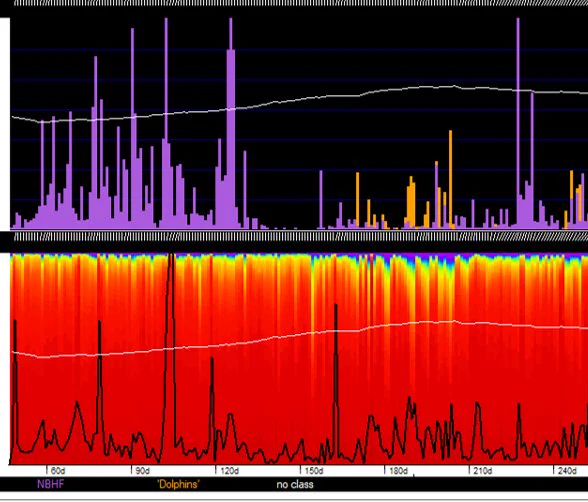
Task: Click the 180d time axis marker
Action: 398,471
